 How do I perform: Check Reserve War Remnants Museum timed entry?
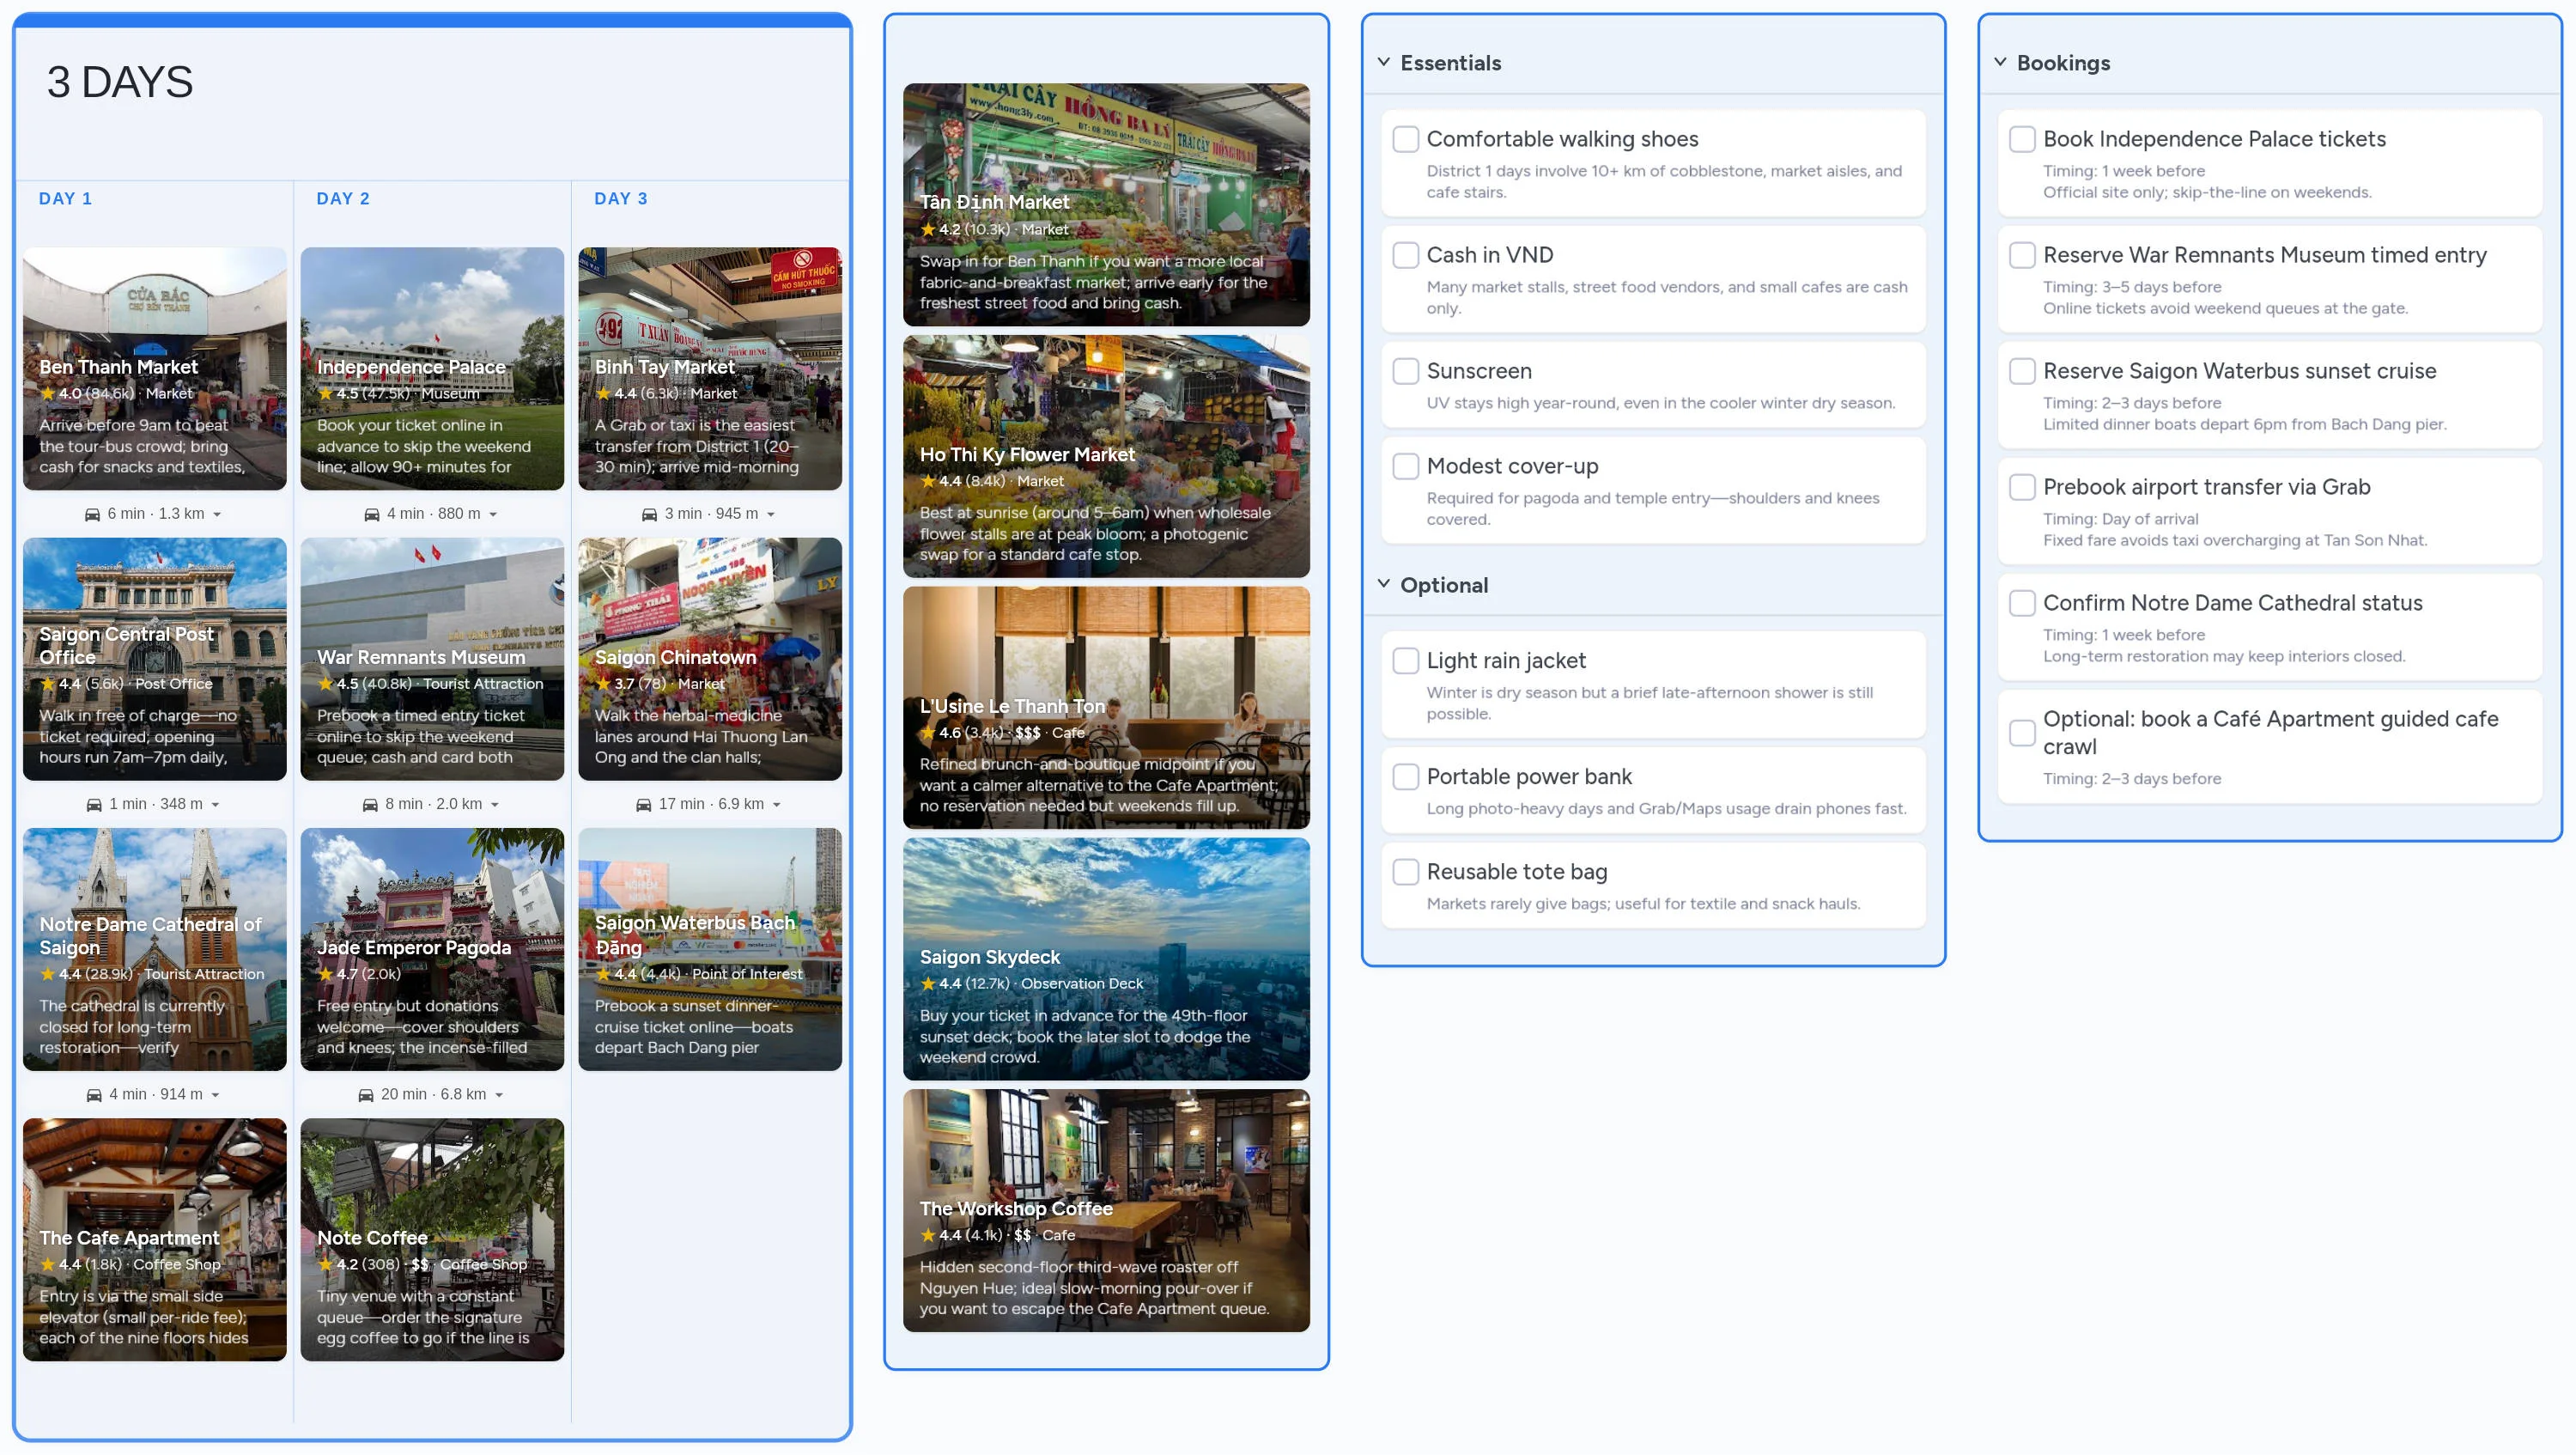pyautogui.click(x=2022, y=255)
